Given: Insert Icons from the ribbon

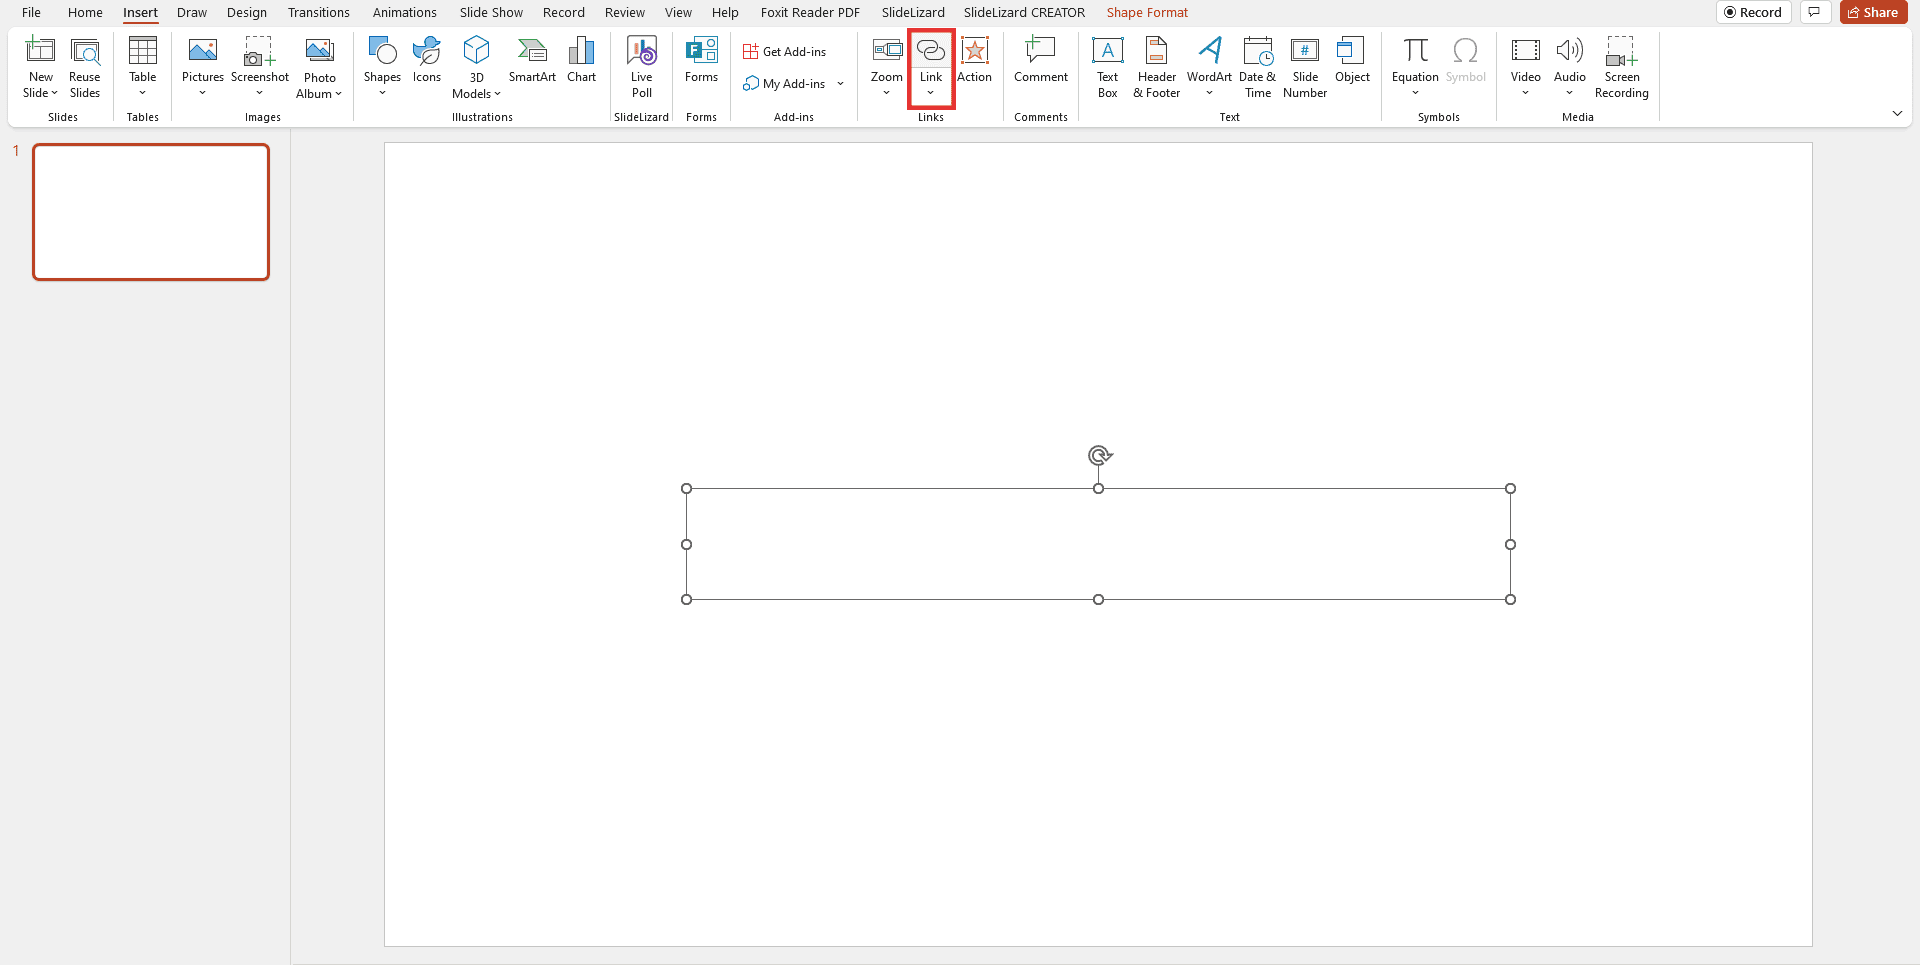Looking at the screenshot, I should [x=427, y=60].
